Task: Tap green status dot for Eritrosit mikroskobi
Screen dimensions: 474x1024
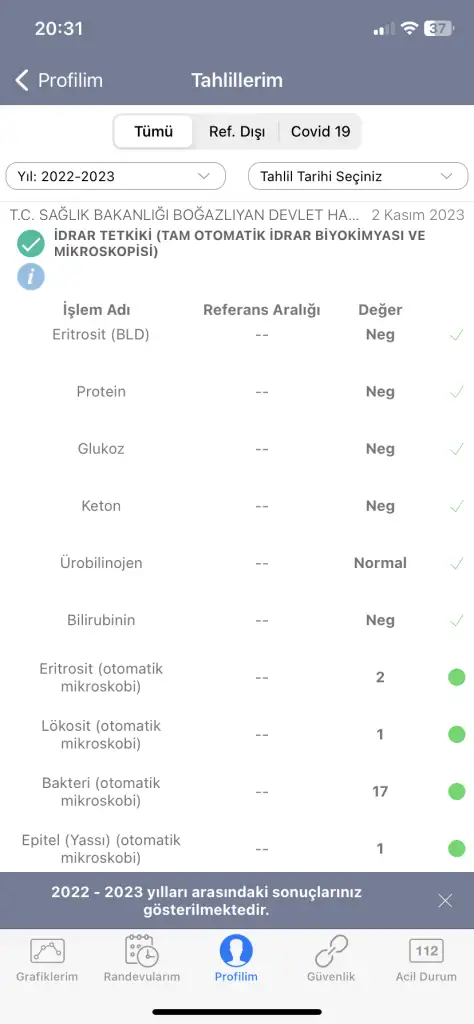Action: click(x=456, y=677)
